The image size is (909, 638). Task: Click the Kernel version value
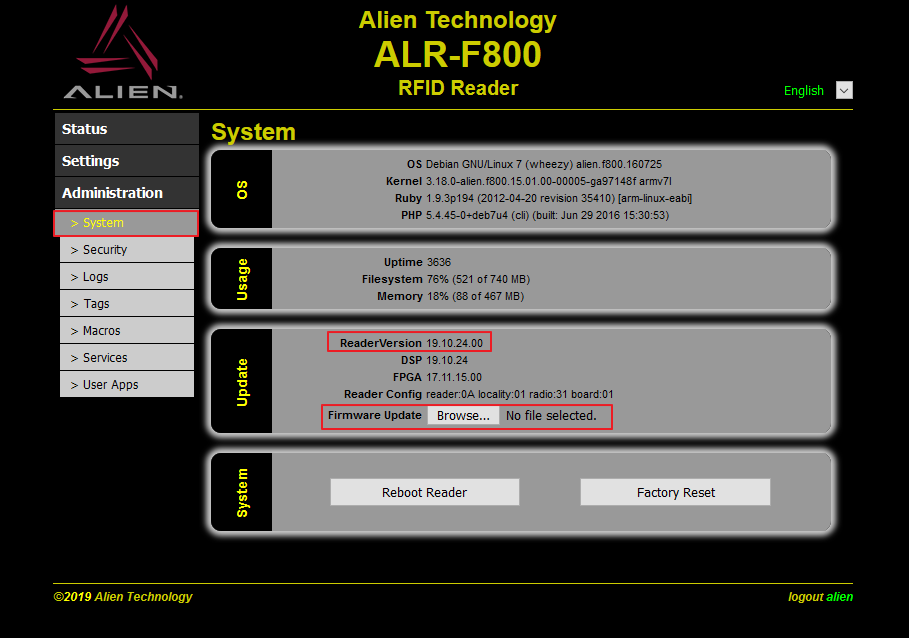[548, 181]
